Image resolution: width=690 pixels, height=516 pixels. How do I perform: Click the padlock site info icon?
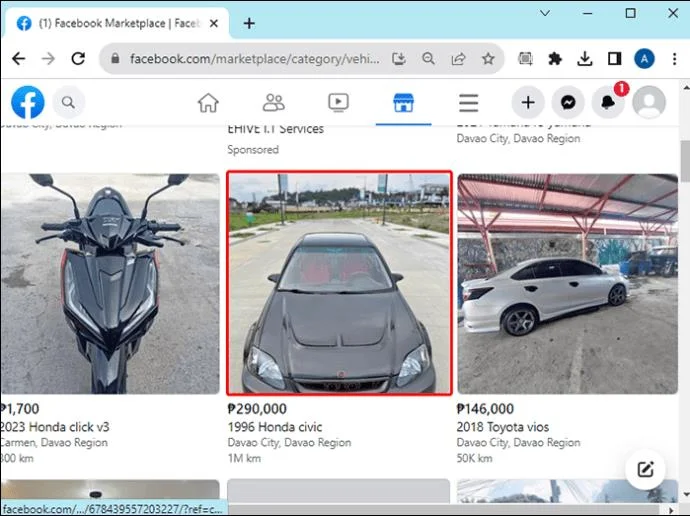point(115,59)
